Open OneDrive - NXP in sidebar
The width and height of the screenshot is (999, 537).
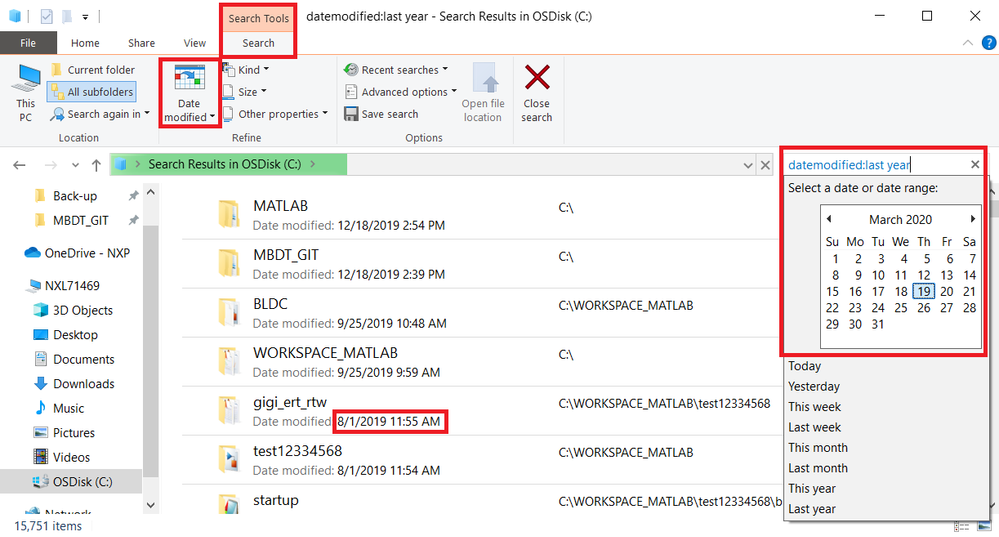click(x=76, y=253)
